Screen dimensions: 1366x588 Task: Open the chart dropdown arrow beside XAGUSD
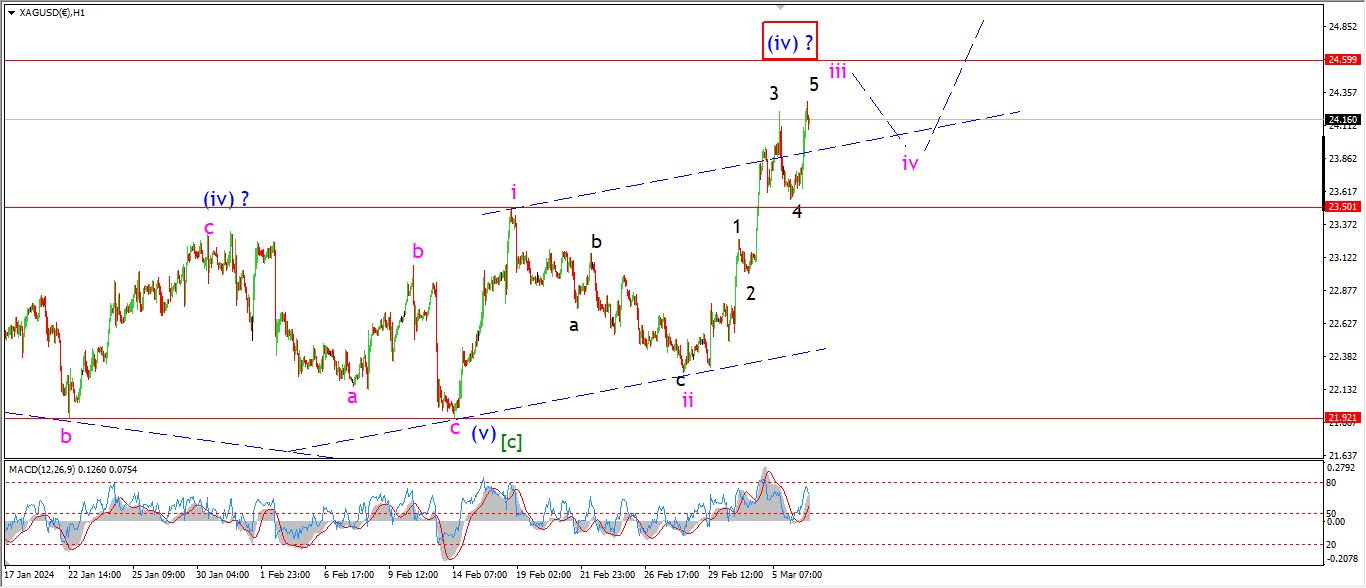click(x=11, y=13)
